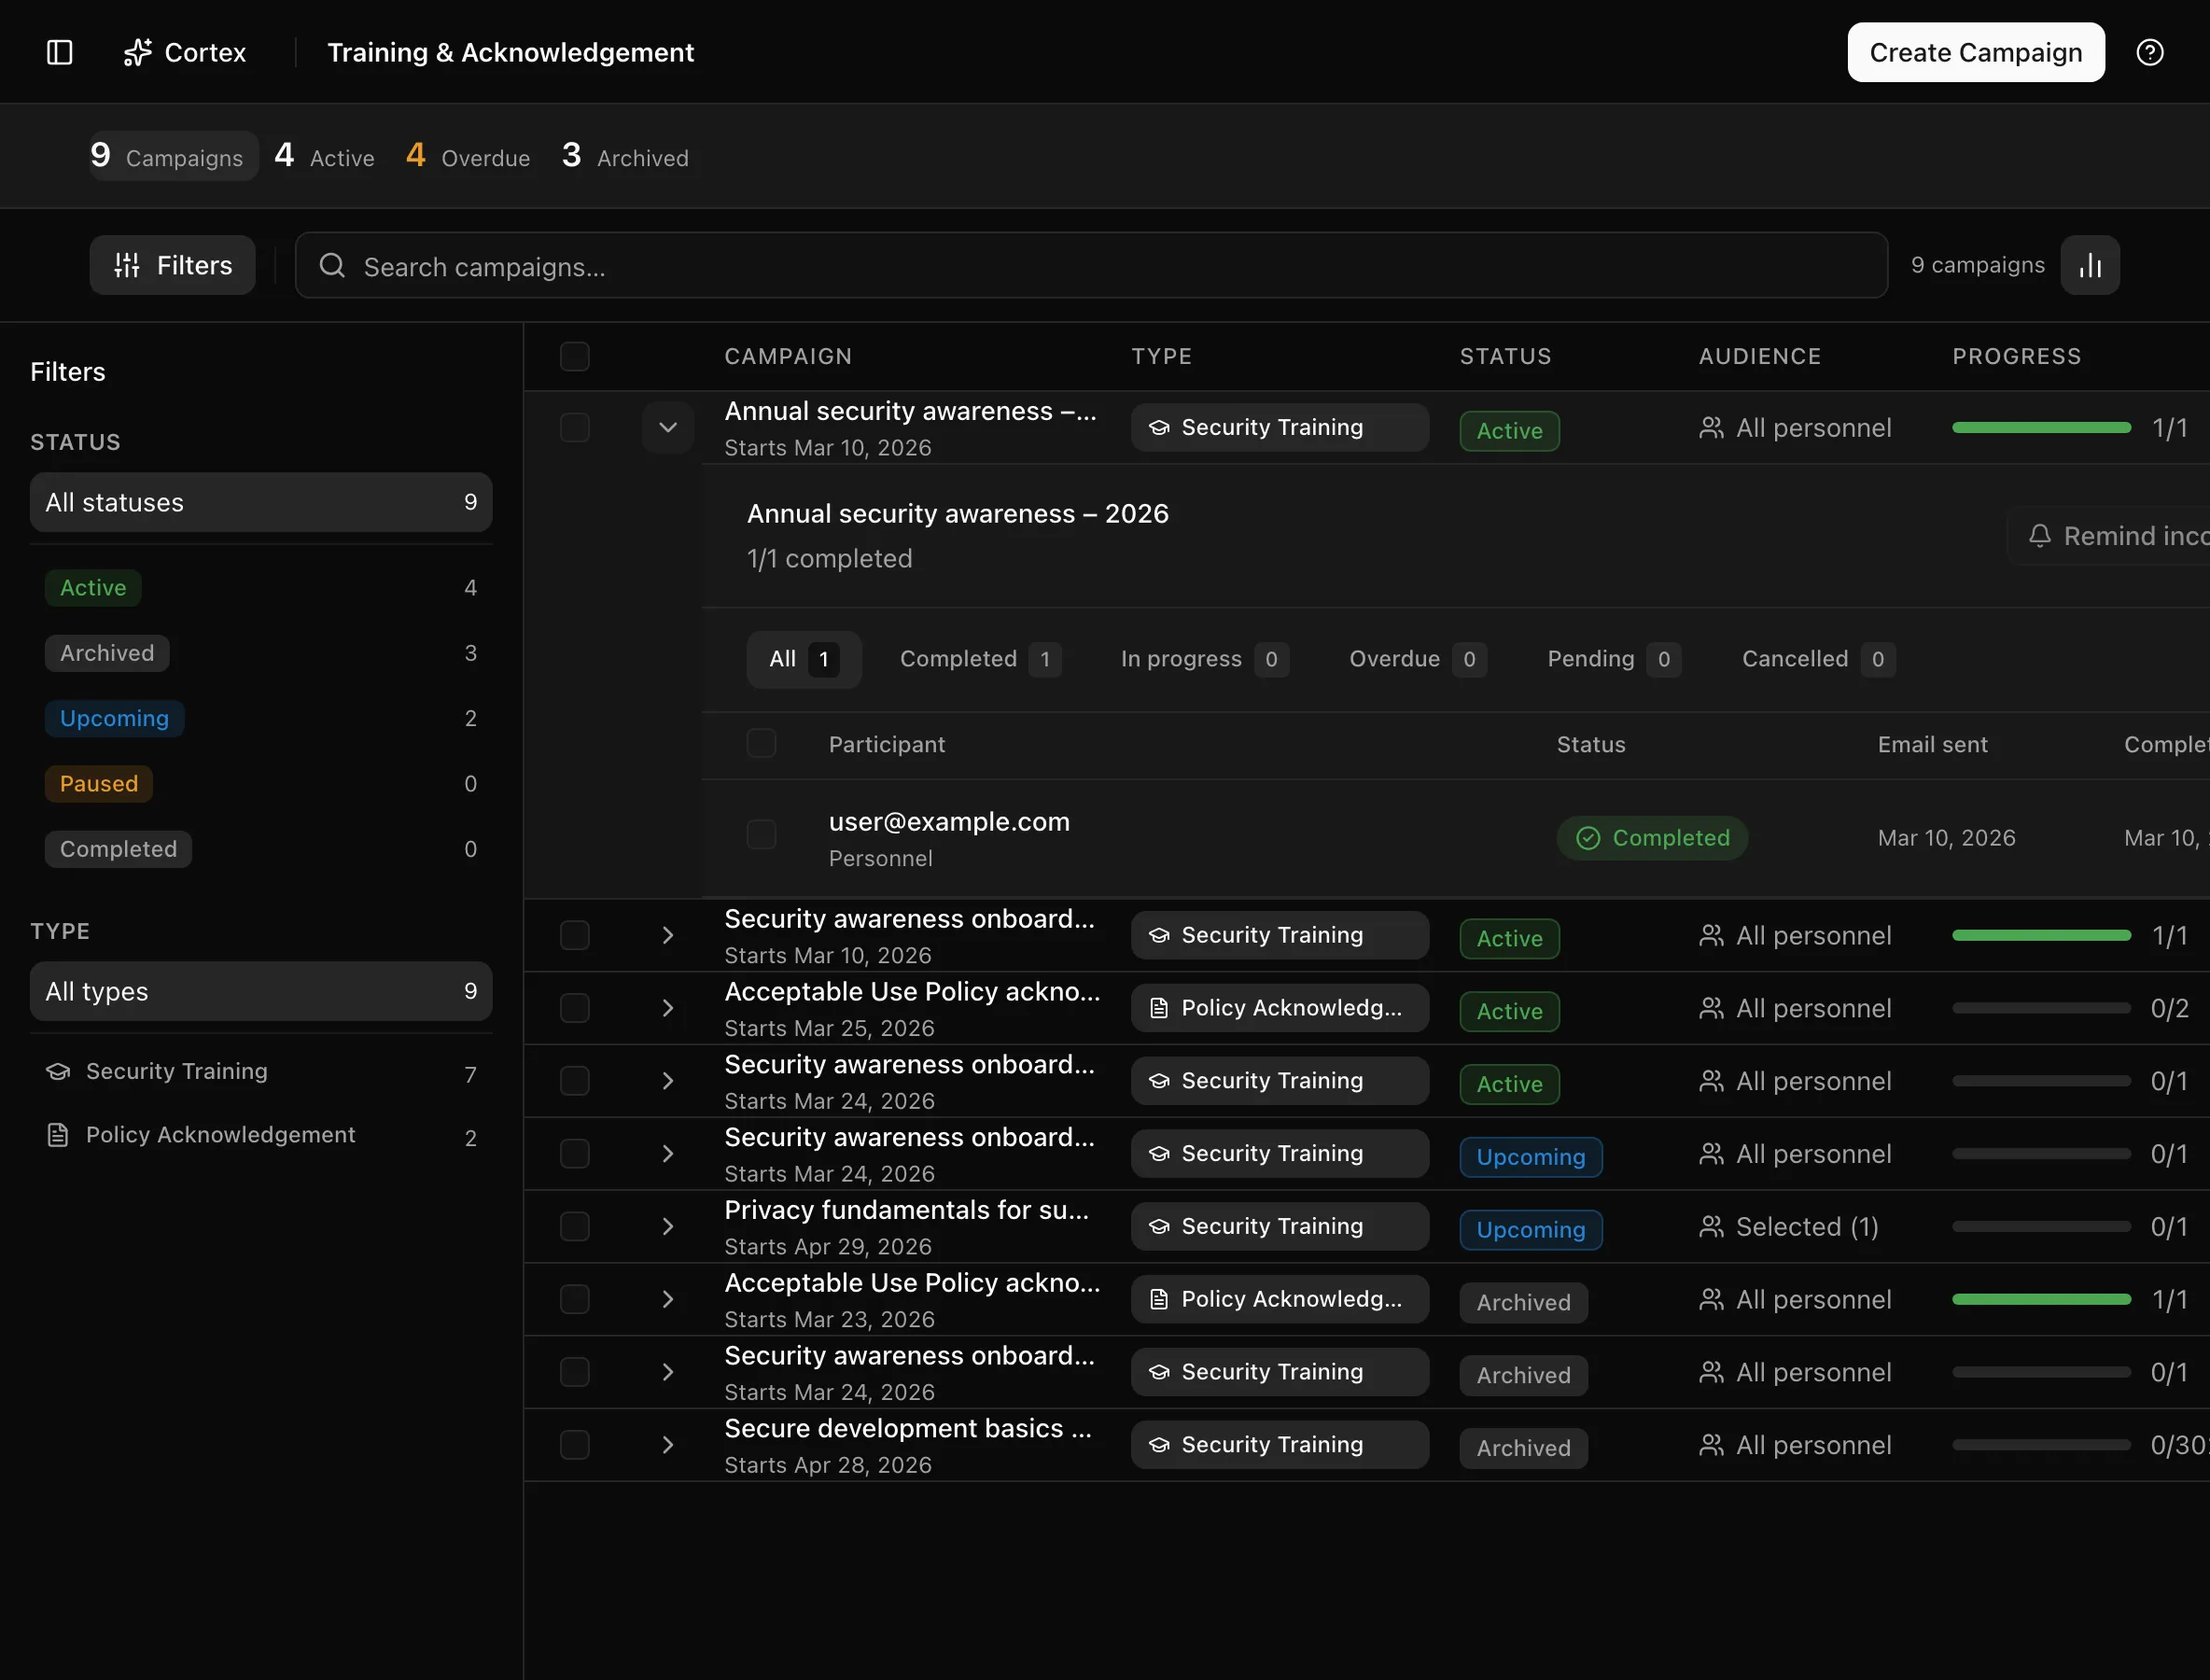Click document icon in Acceptable Use Mar 23 row
This screenshot has height=1680, width=2210.
1158,1299
